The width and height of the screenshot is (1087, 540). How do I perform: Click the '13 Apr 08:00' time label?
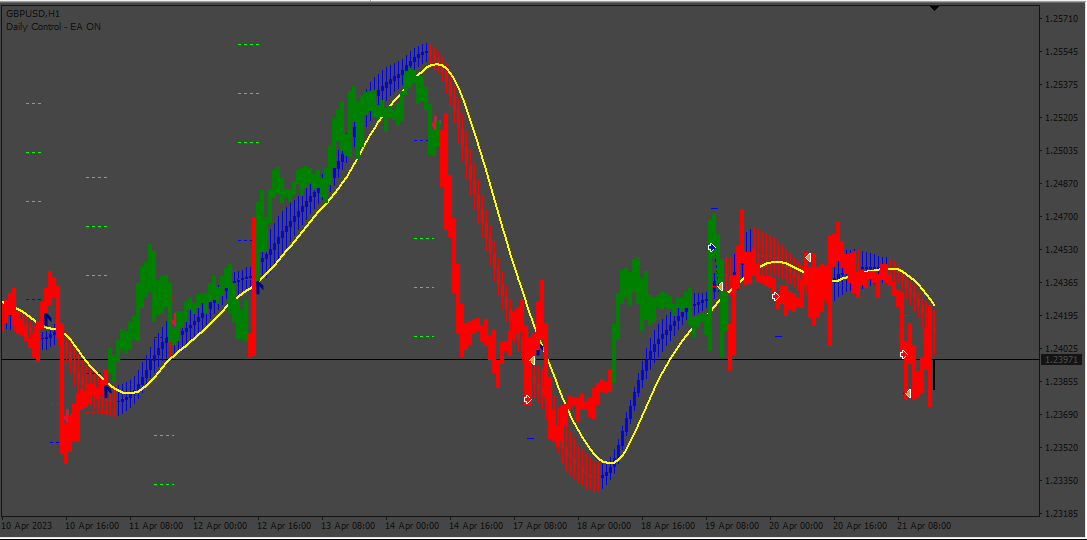(x=349, y=526)
